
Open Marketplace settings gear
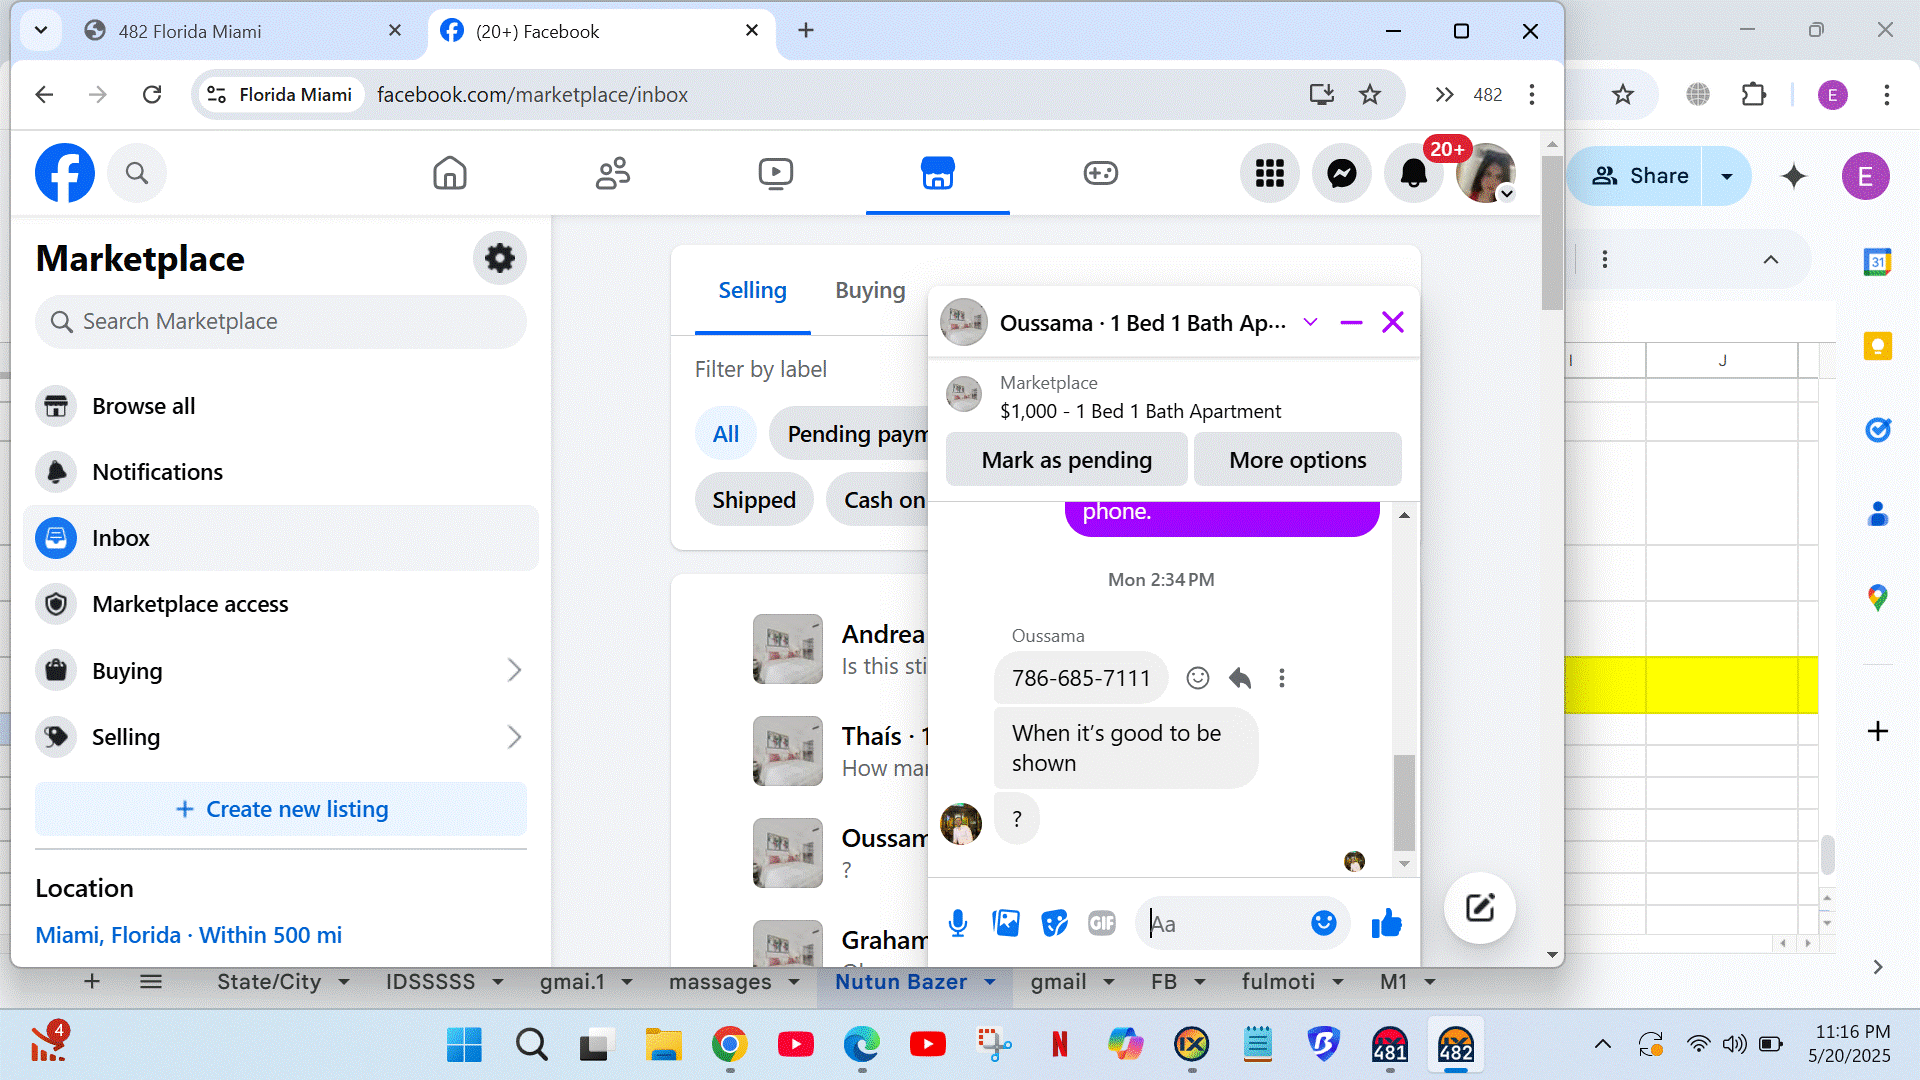(499, 258)
